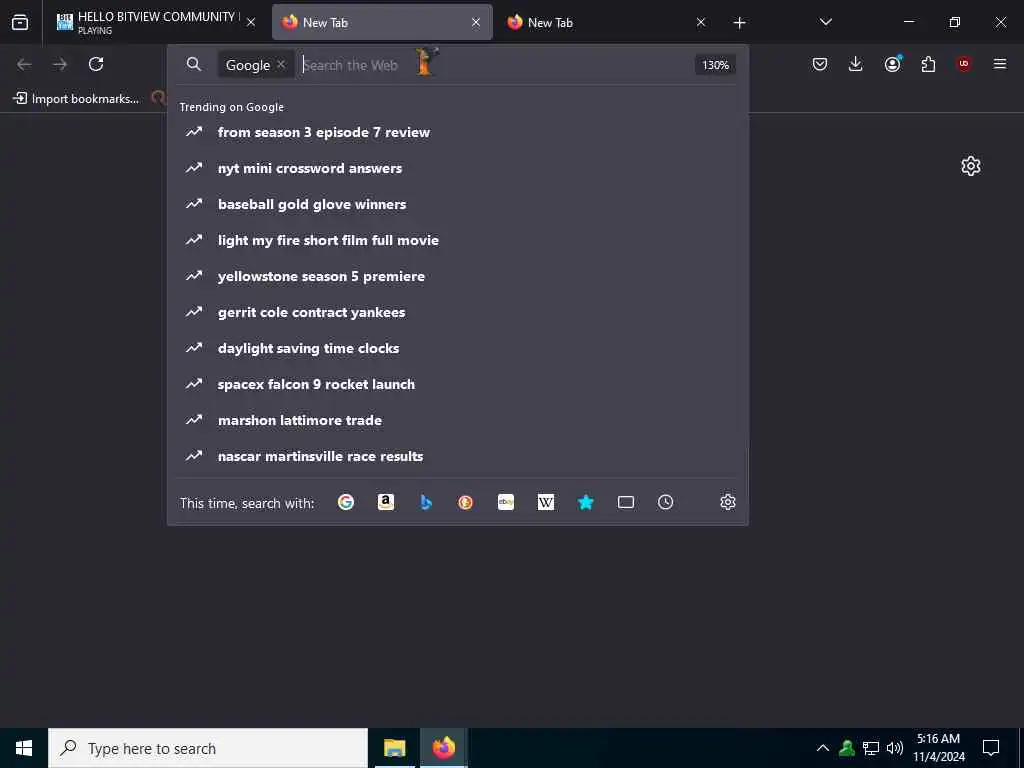
Task: Open the Extensions puzzle-piece menu
Action: click(928, 64)
